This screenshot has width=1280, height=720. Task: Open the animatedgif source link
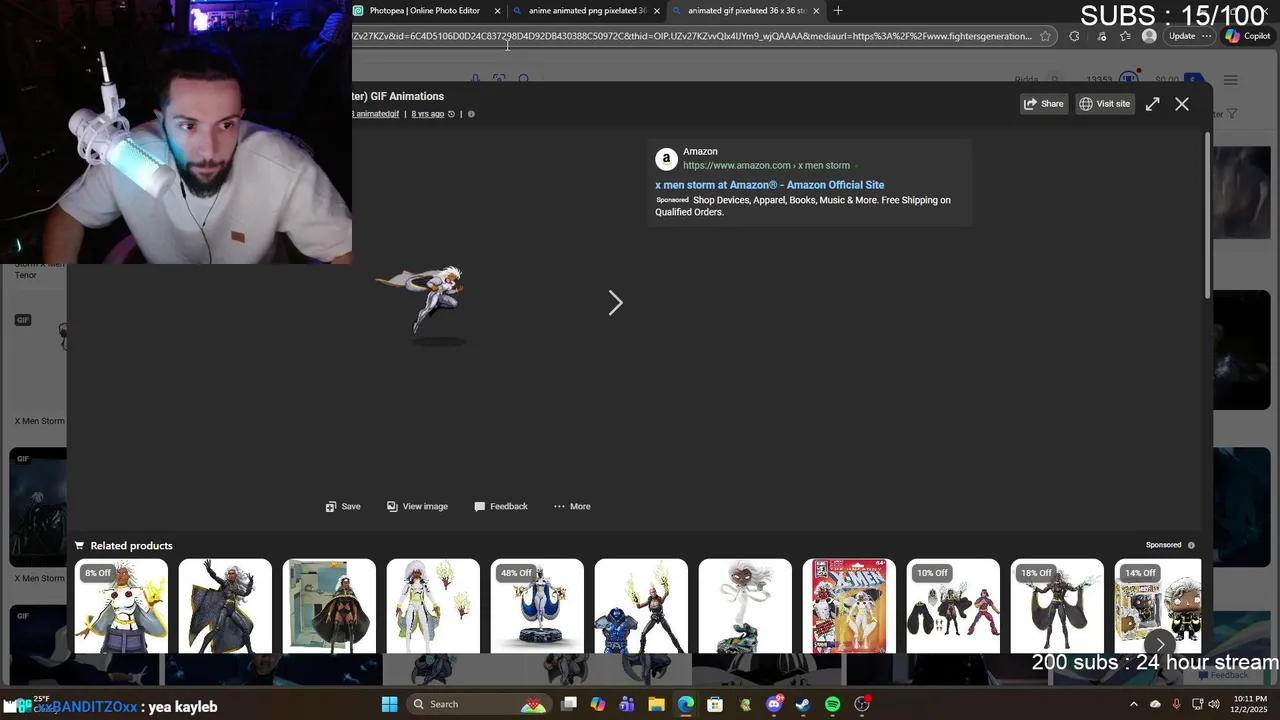coord(376,114)
